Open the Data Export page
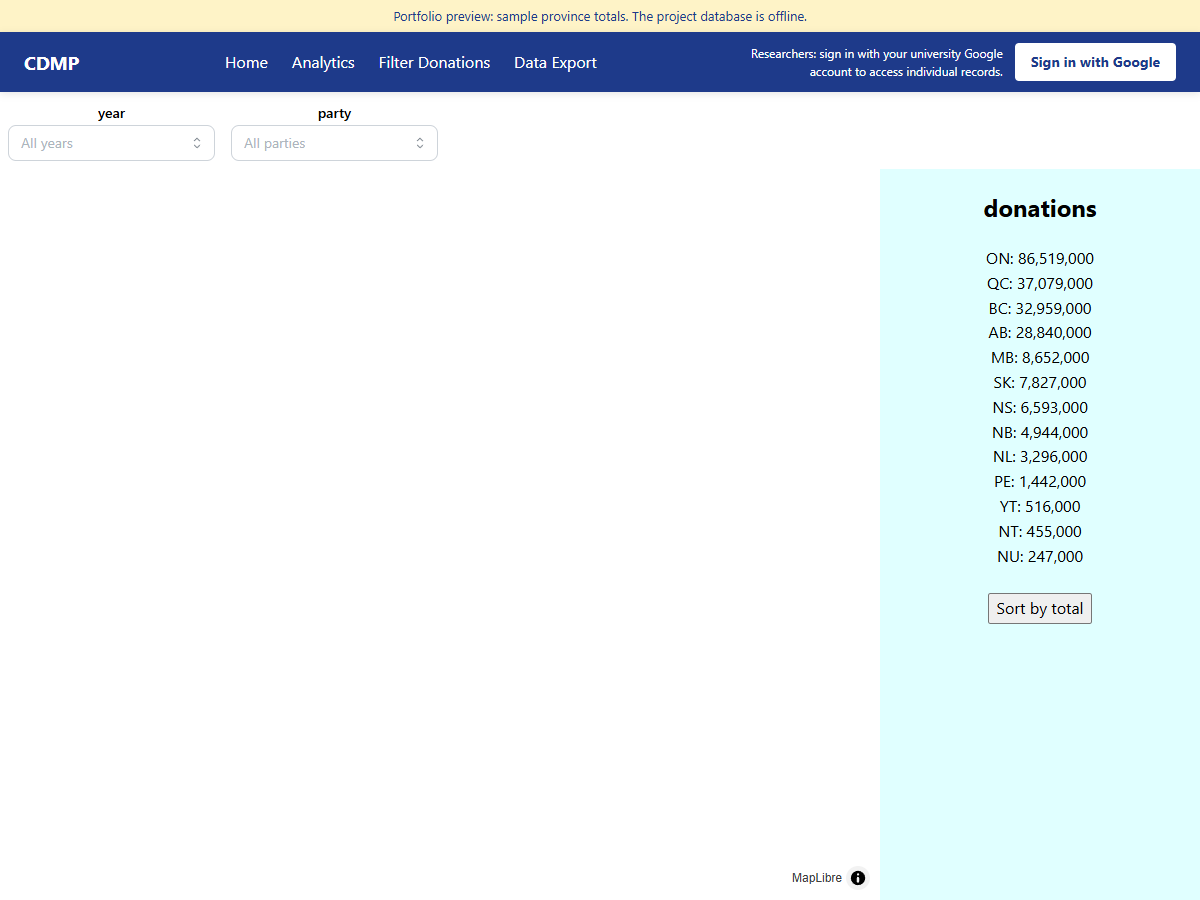Screen dimensions: 1200x900 (555, 62)
